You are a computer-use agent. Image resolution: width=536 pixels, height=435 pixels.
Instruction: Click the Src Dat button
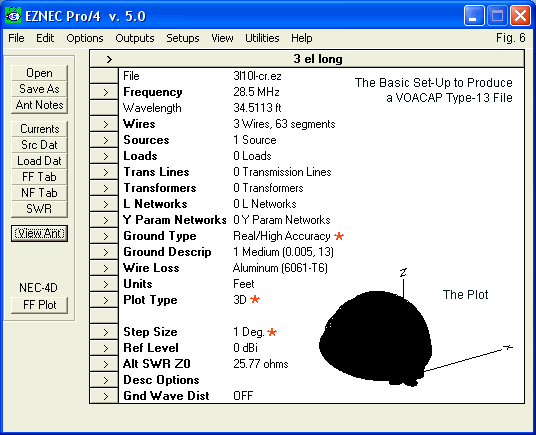39,145
